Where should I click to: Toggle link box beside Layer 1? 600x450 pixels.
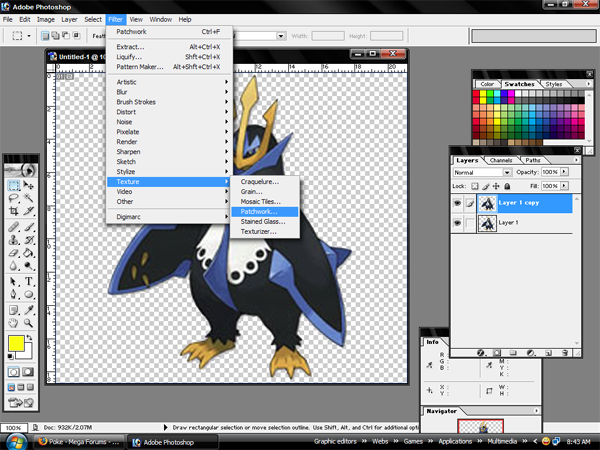[470, 223]
